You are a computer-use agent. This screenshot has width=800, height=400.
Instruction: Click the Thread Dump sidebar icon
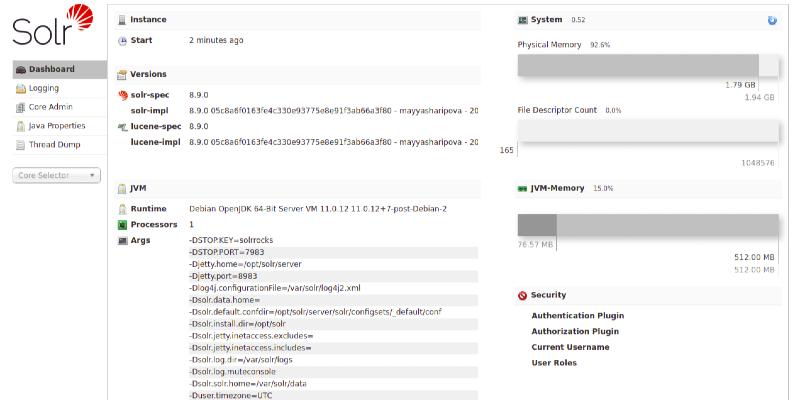coord(21,145)
